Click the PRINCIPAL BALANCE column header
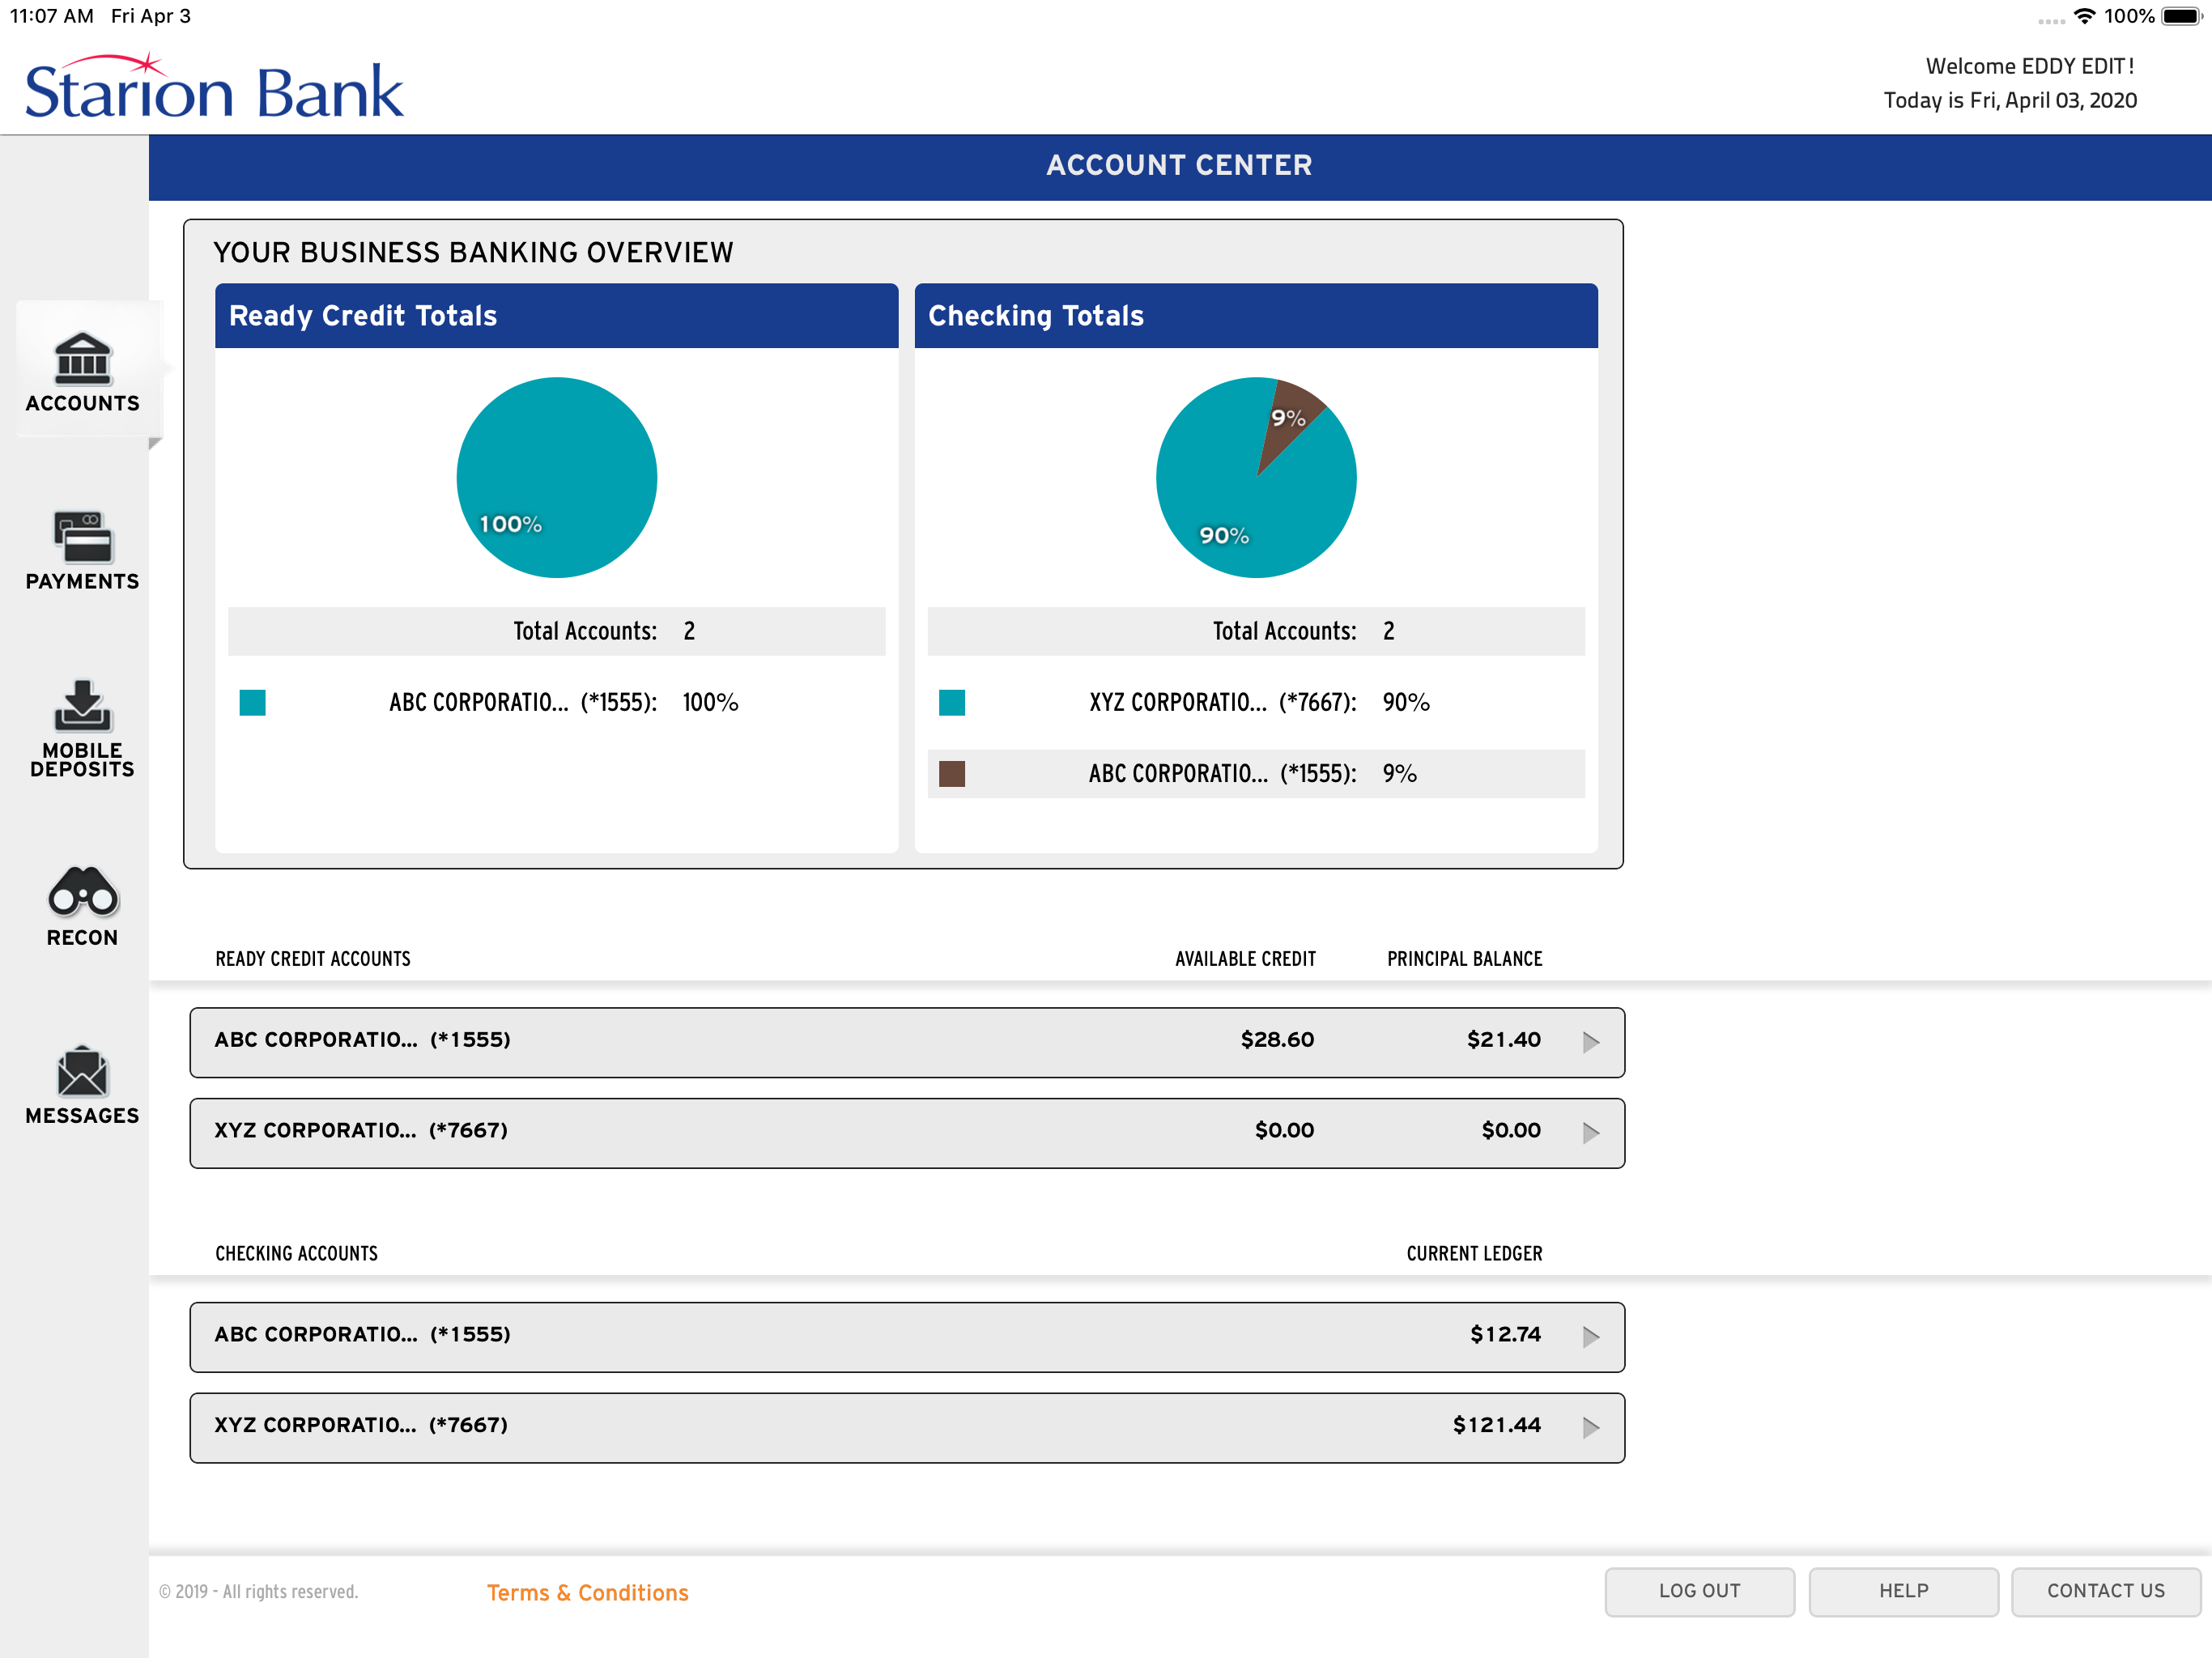This screenshot has width=2212, height=1658. pos(1464,958)
